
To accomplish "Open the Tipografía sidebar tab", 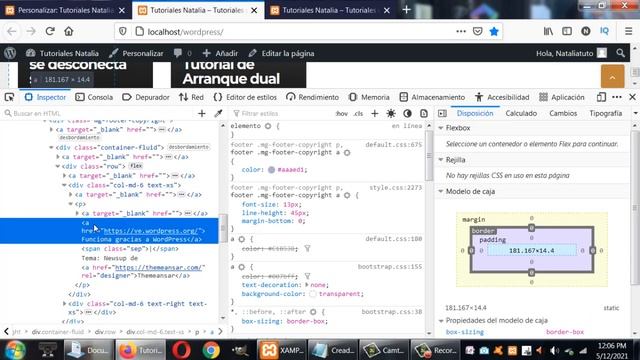I will pyautogui.click(x=605, y=113).
